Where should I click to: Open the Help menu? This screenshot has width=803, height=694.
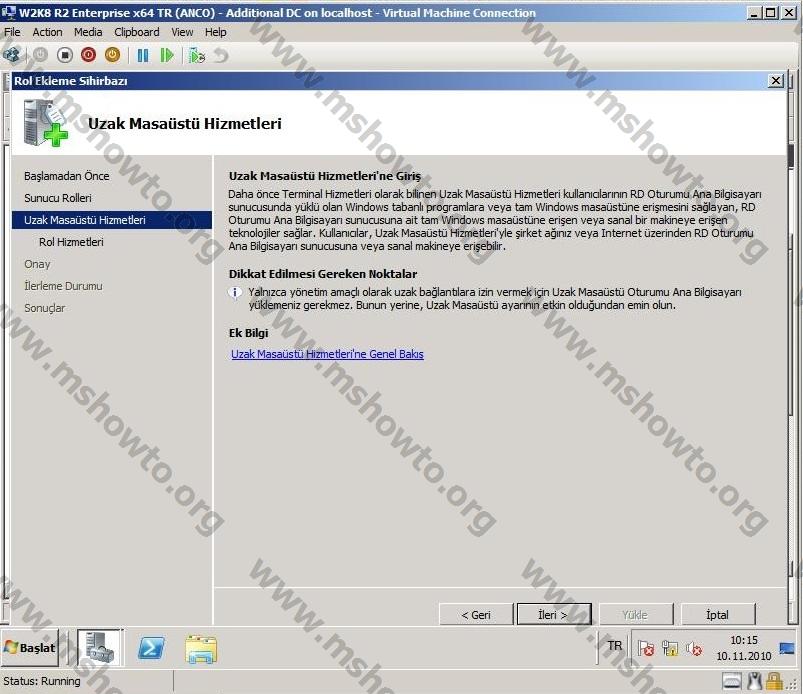click(216, 32)
